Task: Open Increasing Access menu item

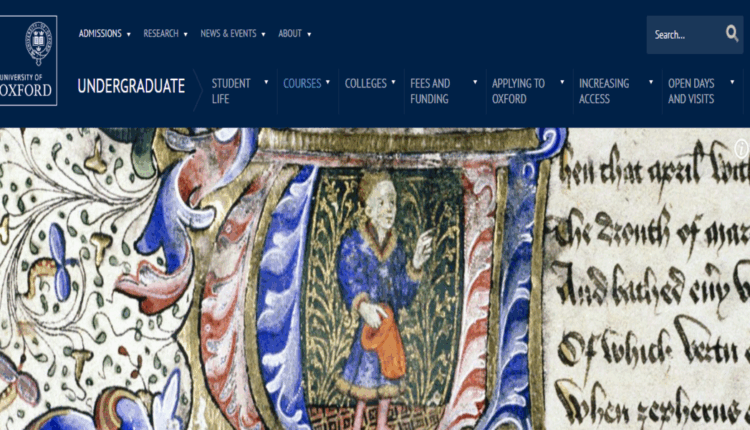Action: click(604, 91)
